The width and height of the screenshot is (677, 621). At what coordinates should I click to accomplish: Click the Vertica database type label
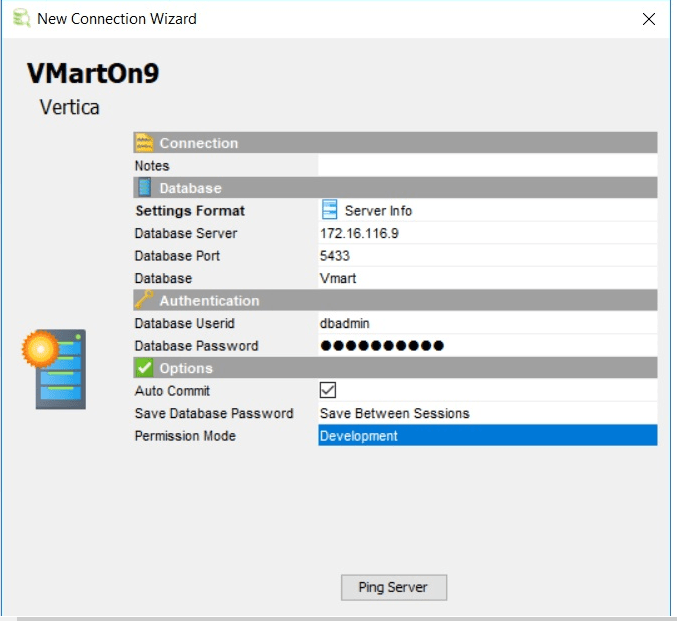coord(70,107)
